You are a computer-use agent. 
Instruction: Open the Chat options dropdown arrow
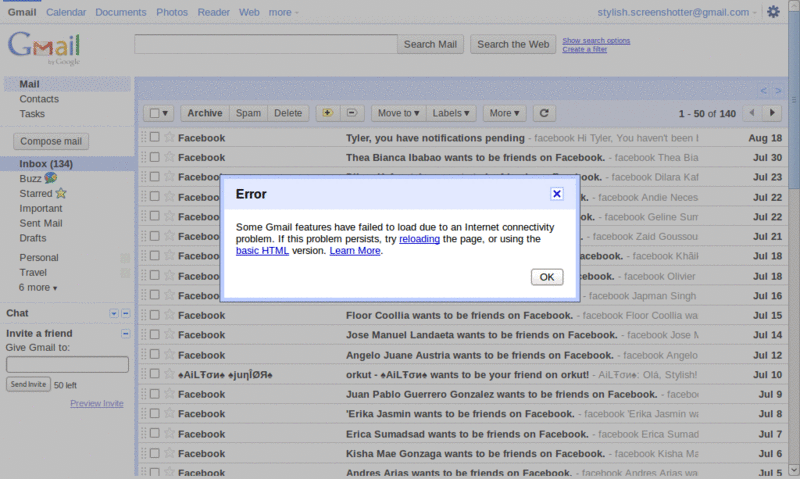tap(114, 313)
